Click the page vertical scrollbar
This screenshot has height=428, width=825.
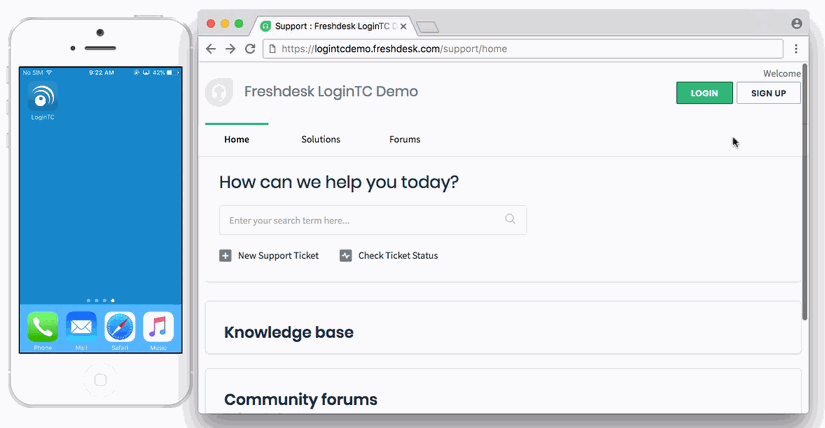point(804,192)
